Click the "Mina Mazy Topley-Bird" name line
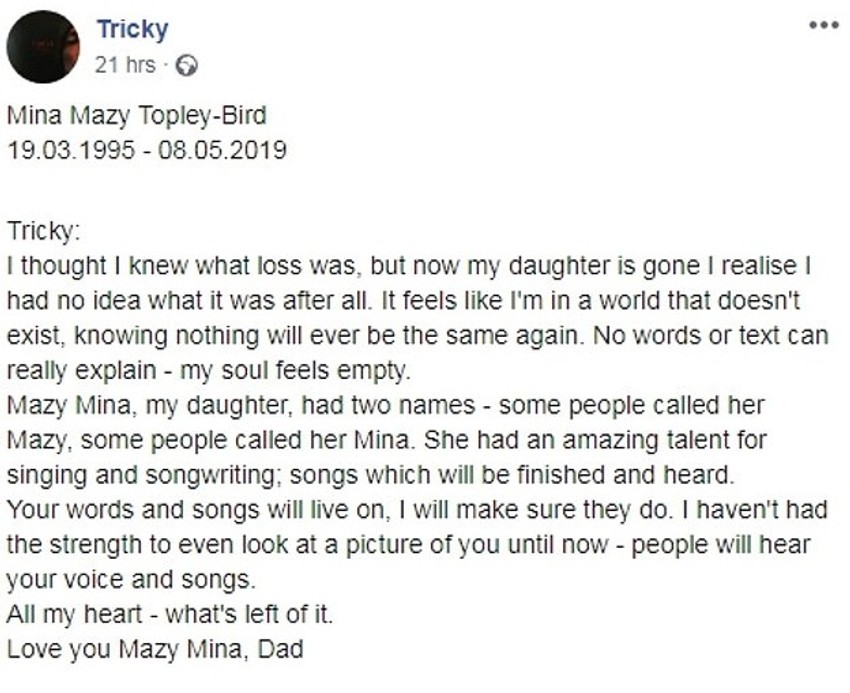This screenshot has height=693, width=850. pos(137,116)
